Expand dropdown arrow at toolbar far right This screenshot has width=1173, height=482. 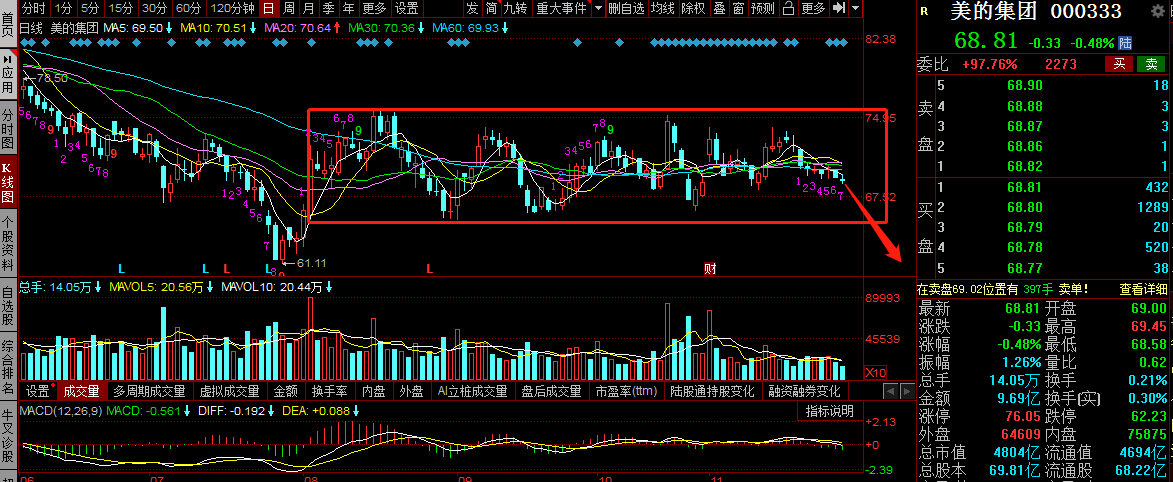(856, 8)
